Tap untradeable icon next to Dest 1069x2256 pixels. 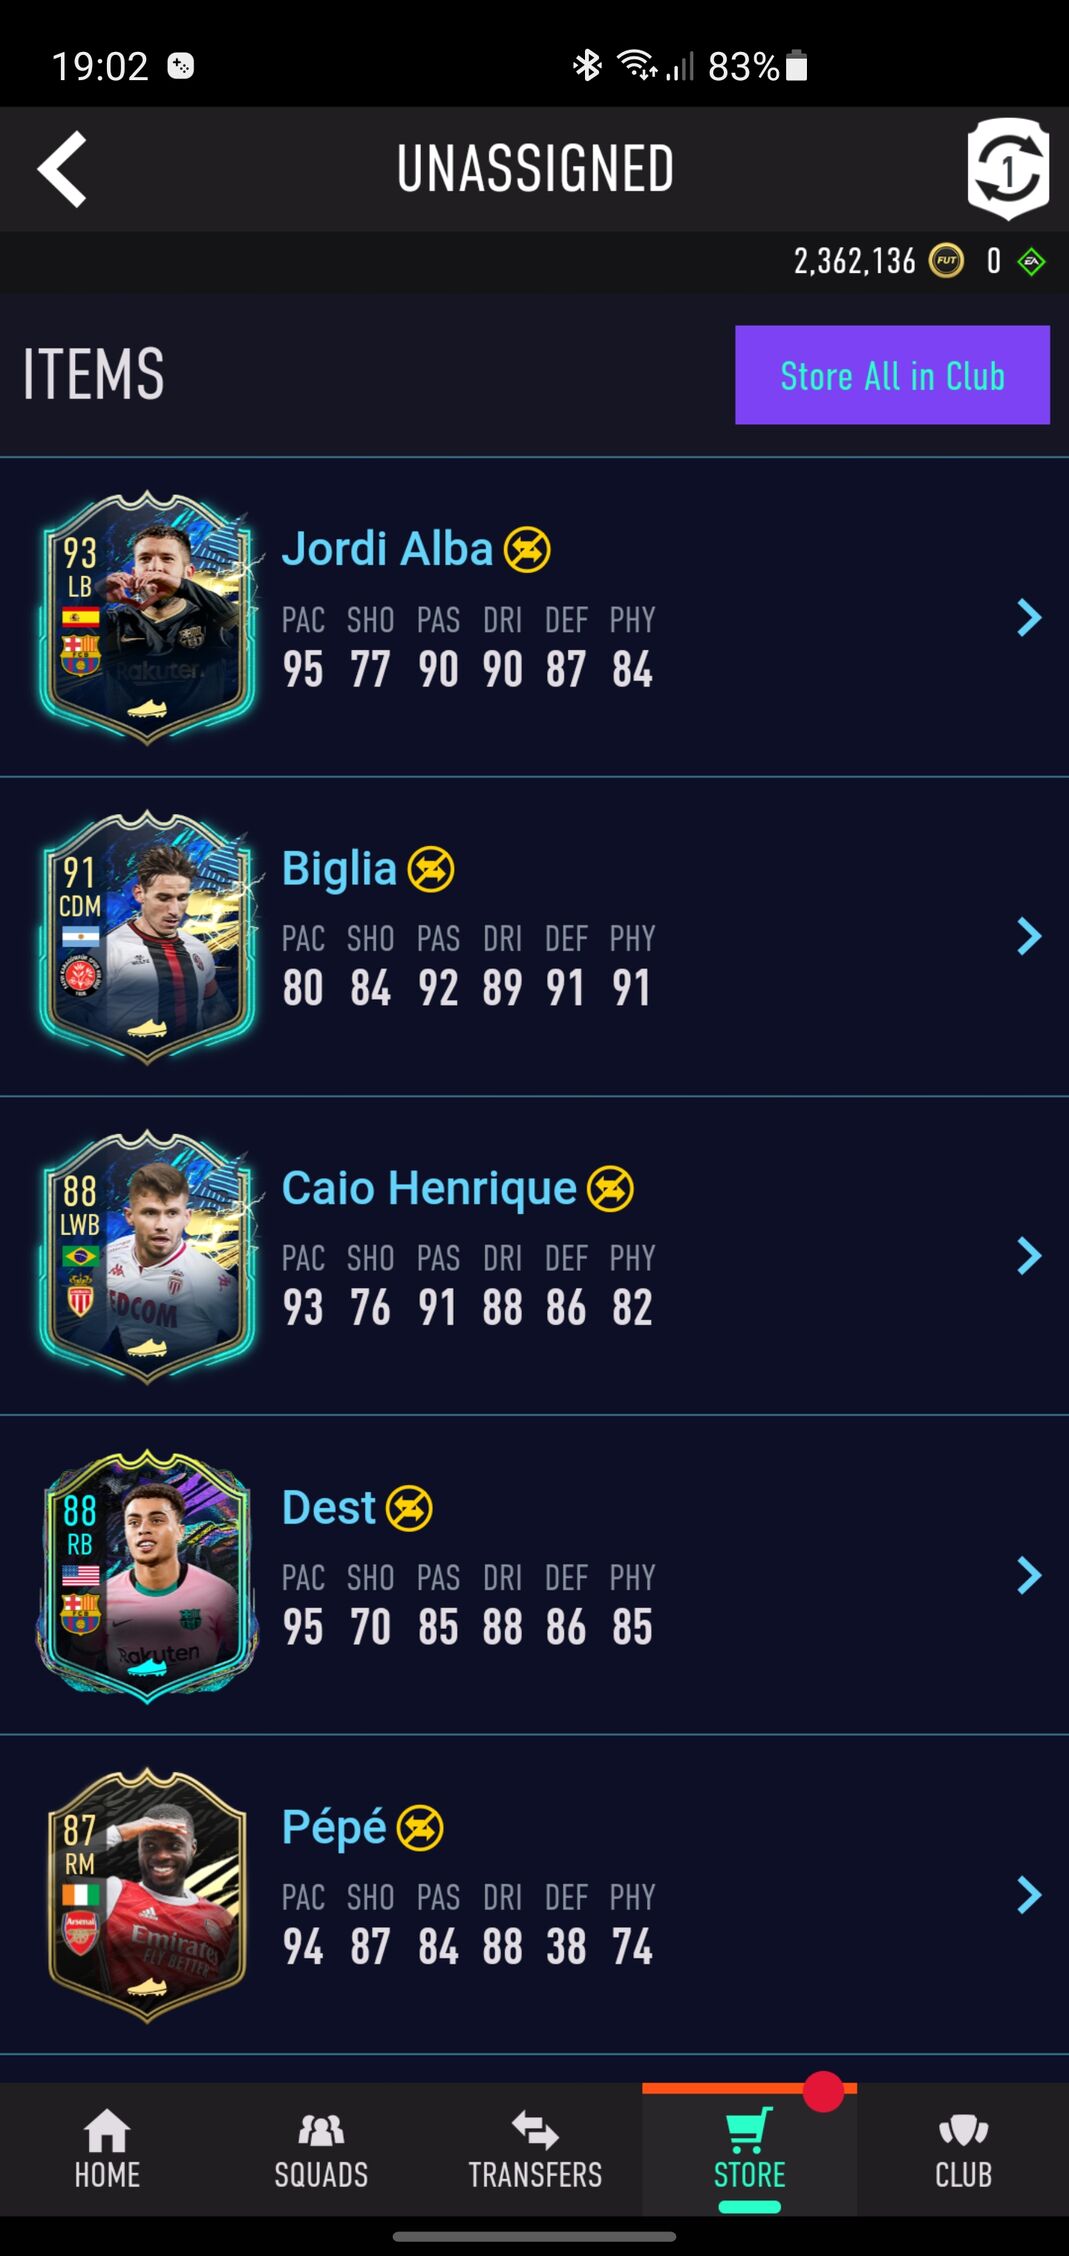[409, 1508]
